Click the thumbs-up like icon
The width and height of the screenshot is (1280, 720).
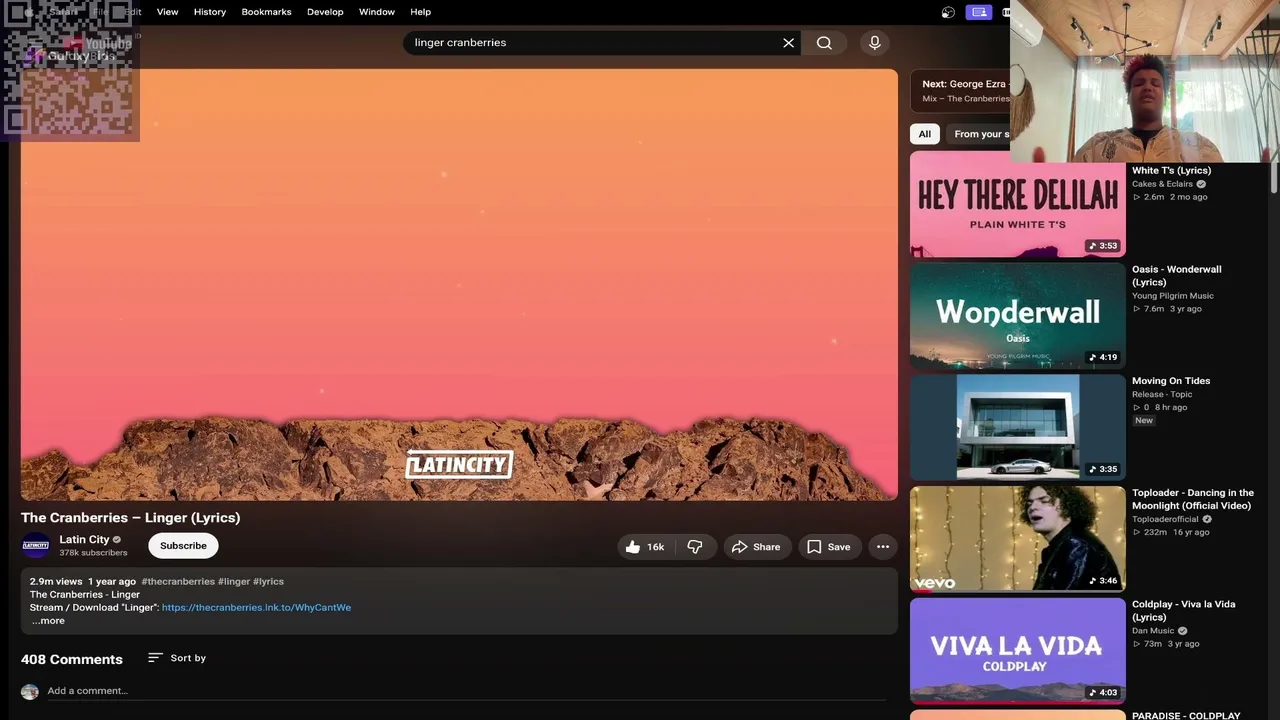point(633,547)
